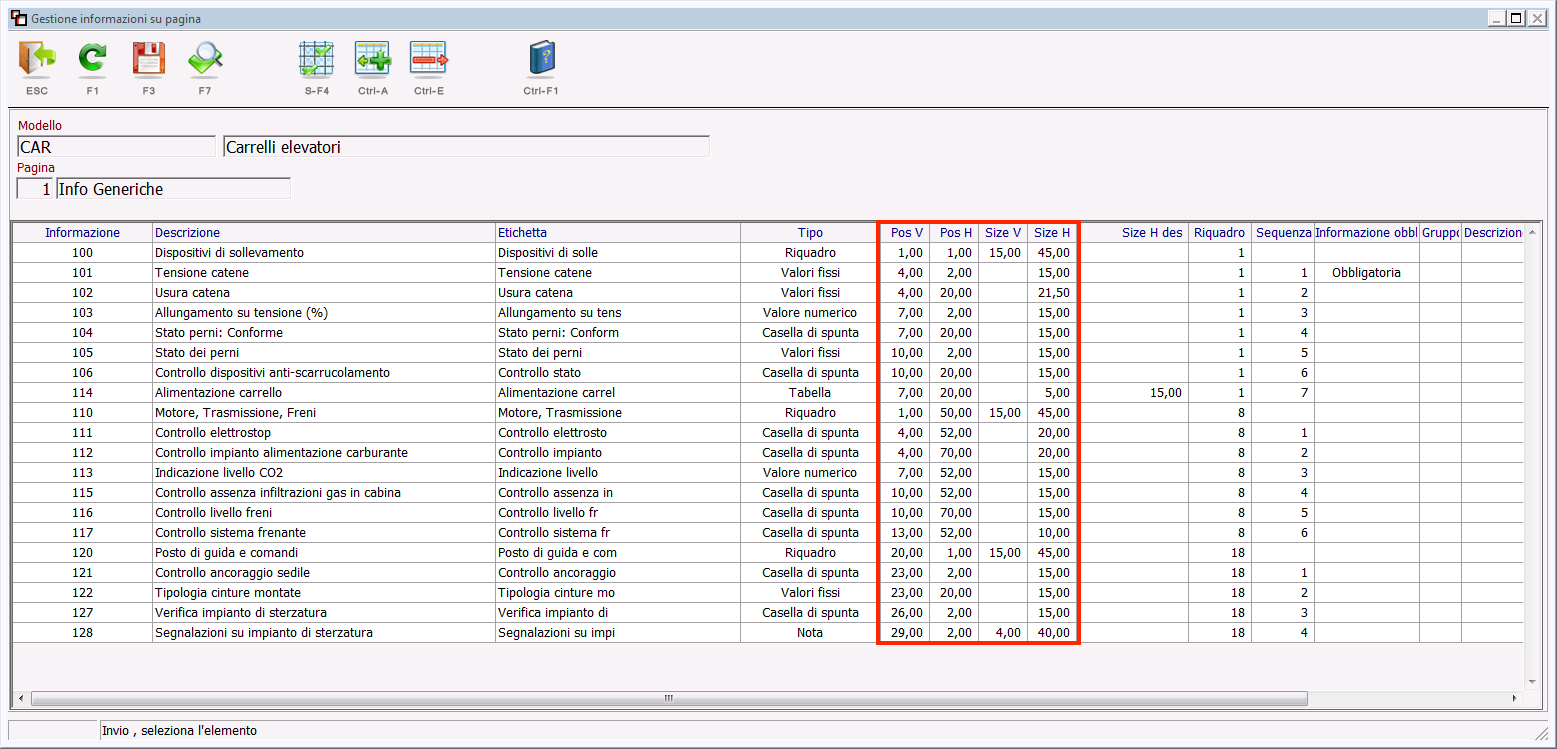Click the Sequenza column header

(1283, 233)
